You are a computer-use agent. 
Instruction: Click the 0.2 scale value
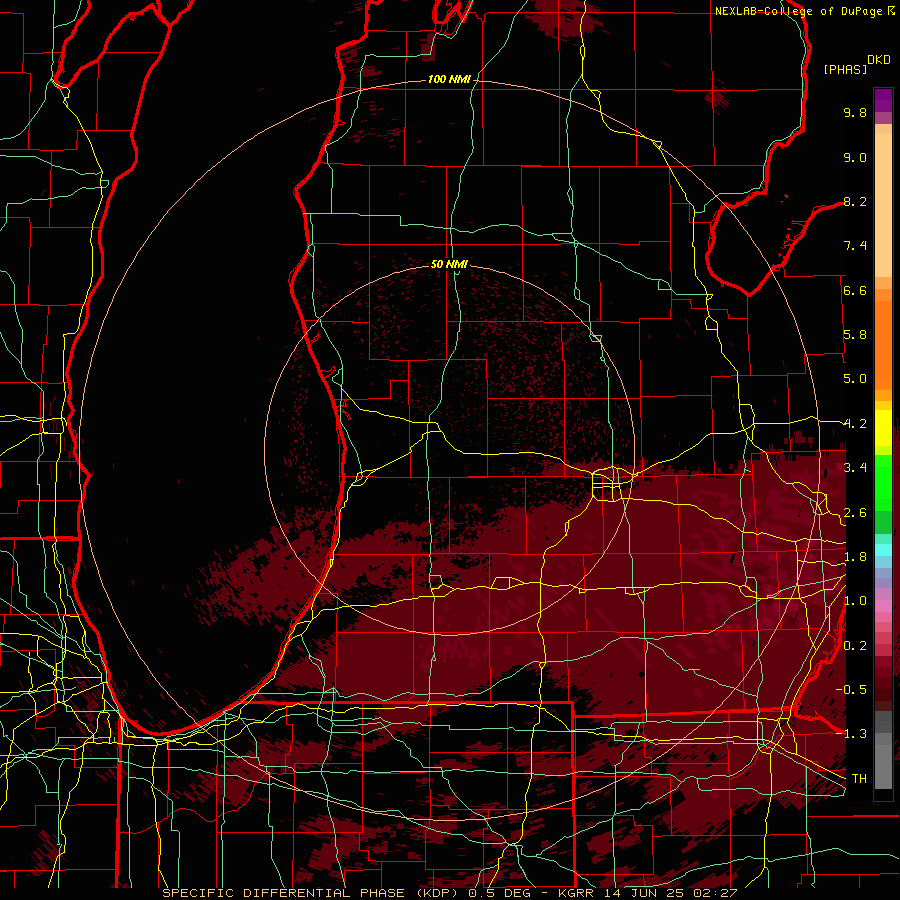pyautogui.click(x=855, y=646)
